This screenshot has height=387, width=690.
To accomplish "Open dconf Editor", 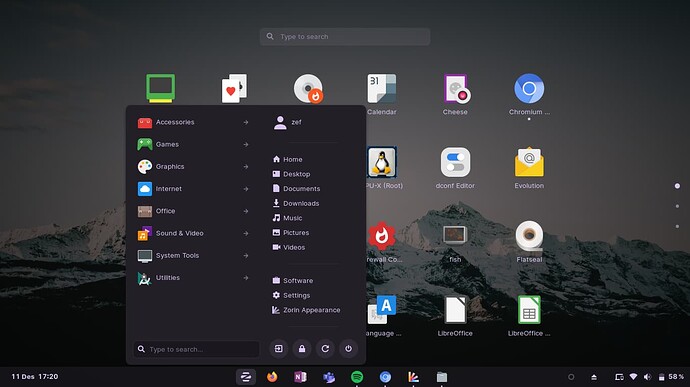I will point(455,162).
